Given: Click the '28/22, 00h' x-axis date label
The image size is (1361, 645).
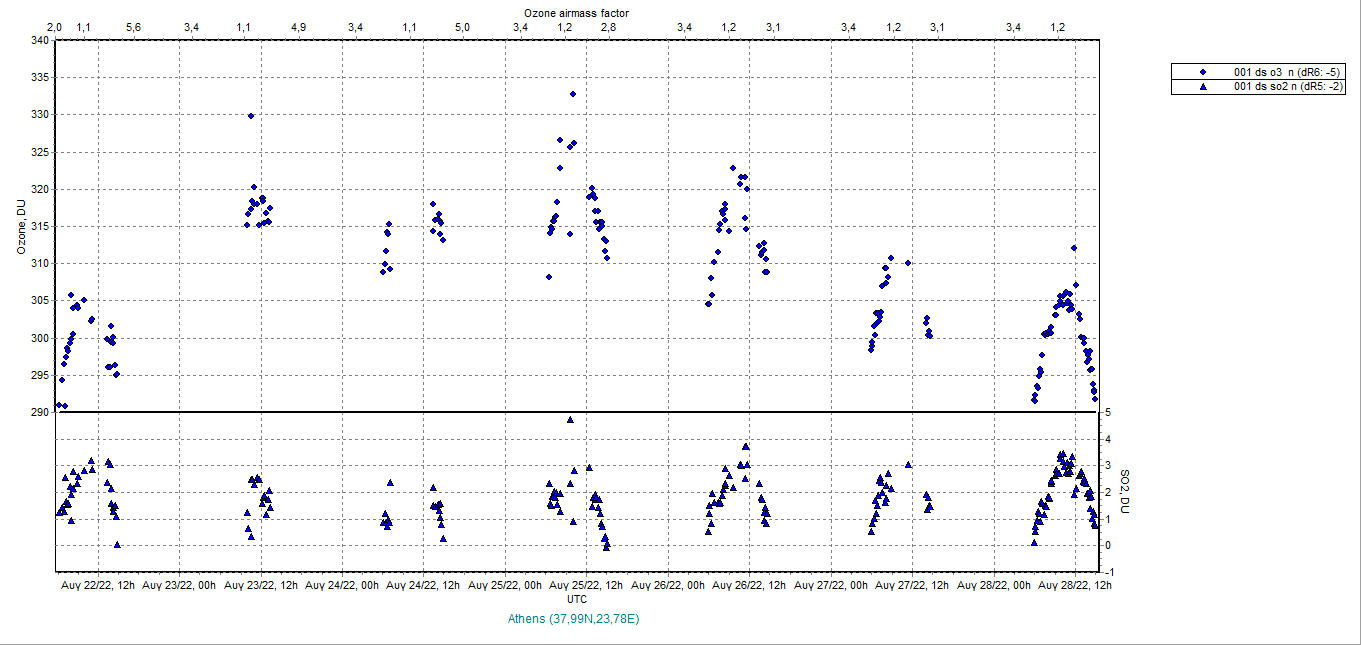Looking at the screenshot, I should (x=994, y=585).
